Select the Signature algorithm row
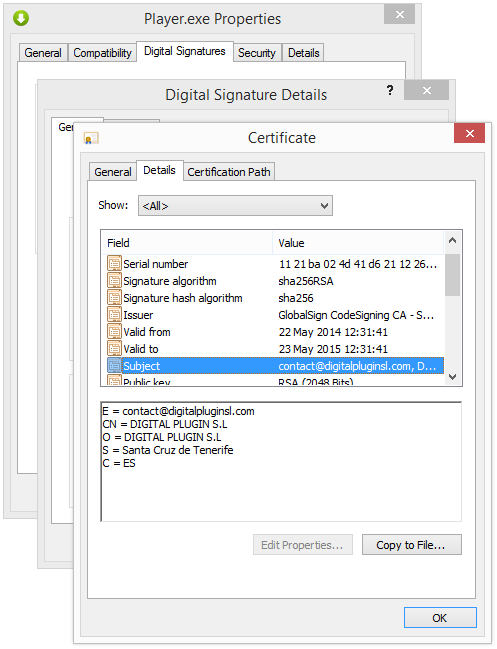497x649 pixels. (273, 281)
